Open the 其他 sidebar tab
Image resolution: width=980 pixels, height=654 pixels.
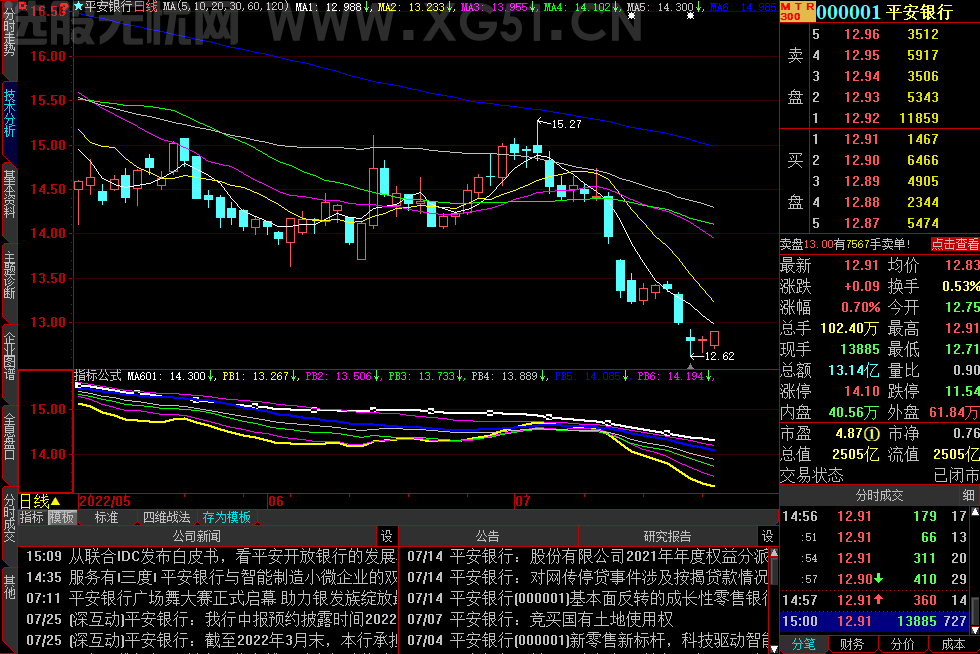click(9, 588)
